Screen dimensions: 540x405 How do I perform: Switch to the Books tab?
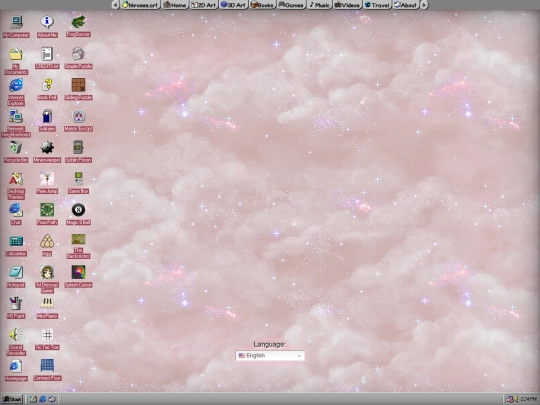262,5
